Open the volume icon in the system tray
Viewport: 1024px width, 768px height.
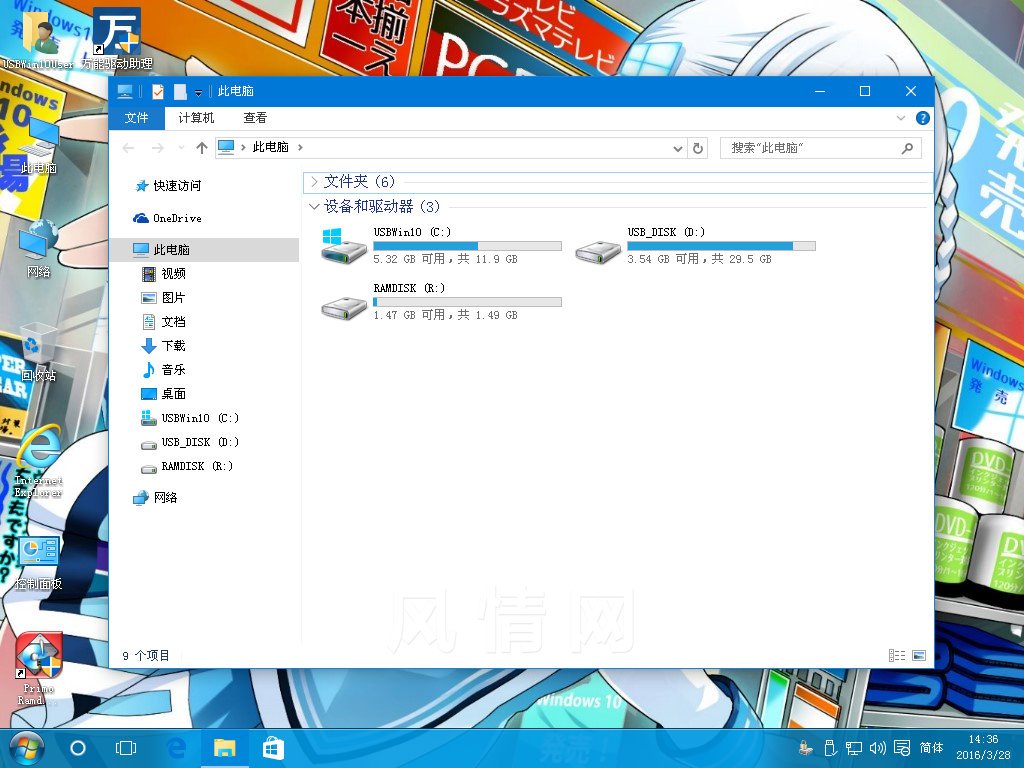pos(877,748)
